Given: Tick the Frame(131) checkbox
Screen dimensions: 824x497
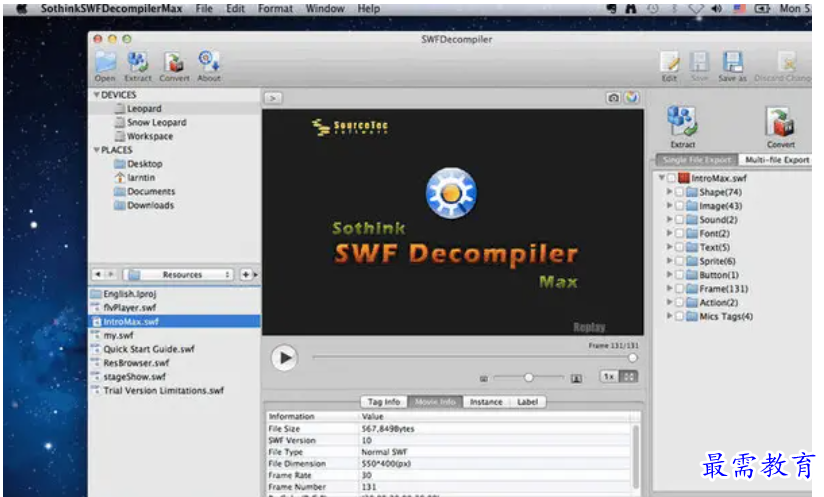Looking at the screenshot, I should point(679,288).
